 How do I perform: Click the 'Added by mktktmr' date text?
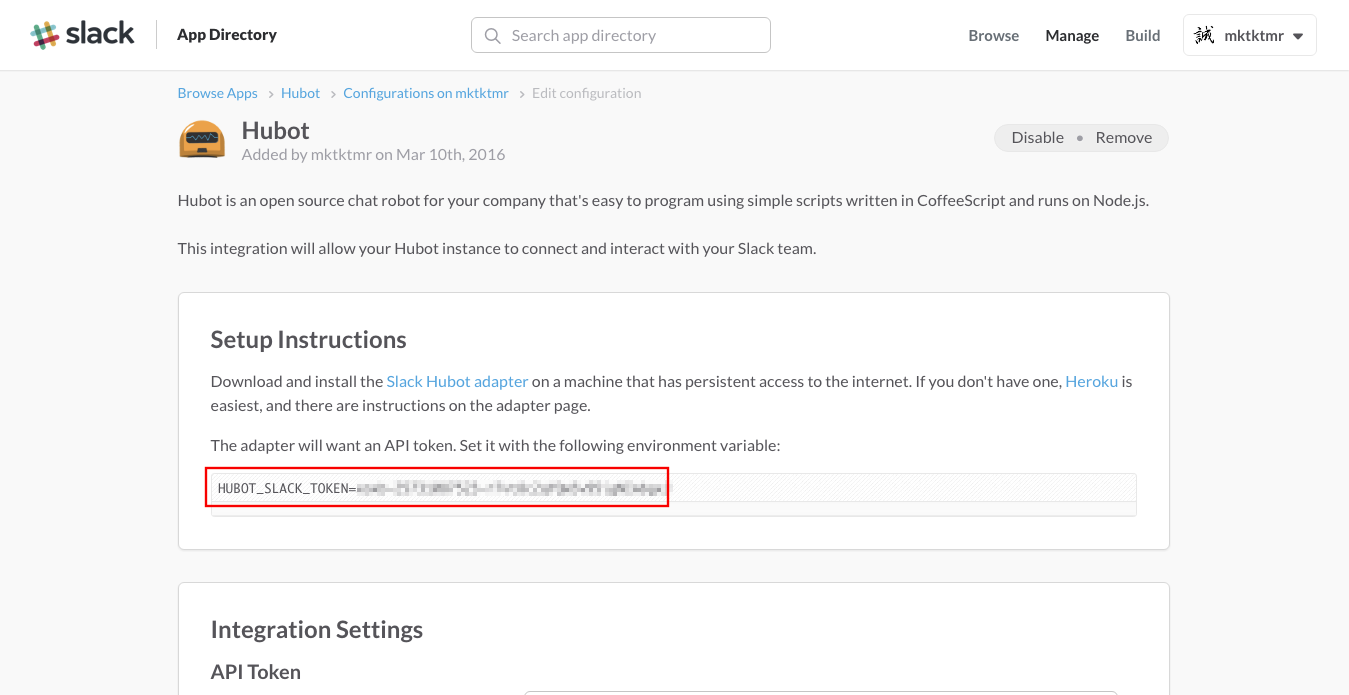pyautogui.click(x=374, y=155)
